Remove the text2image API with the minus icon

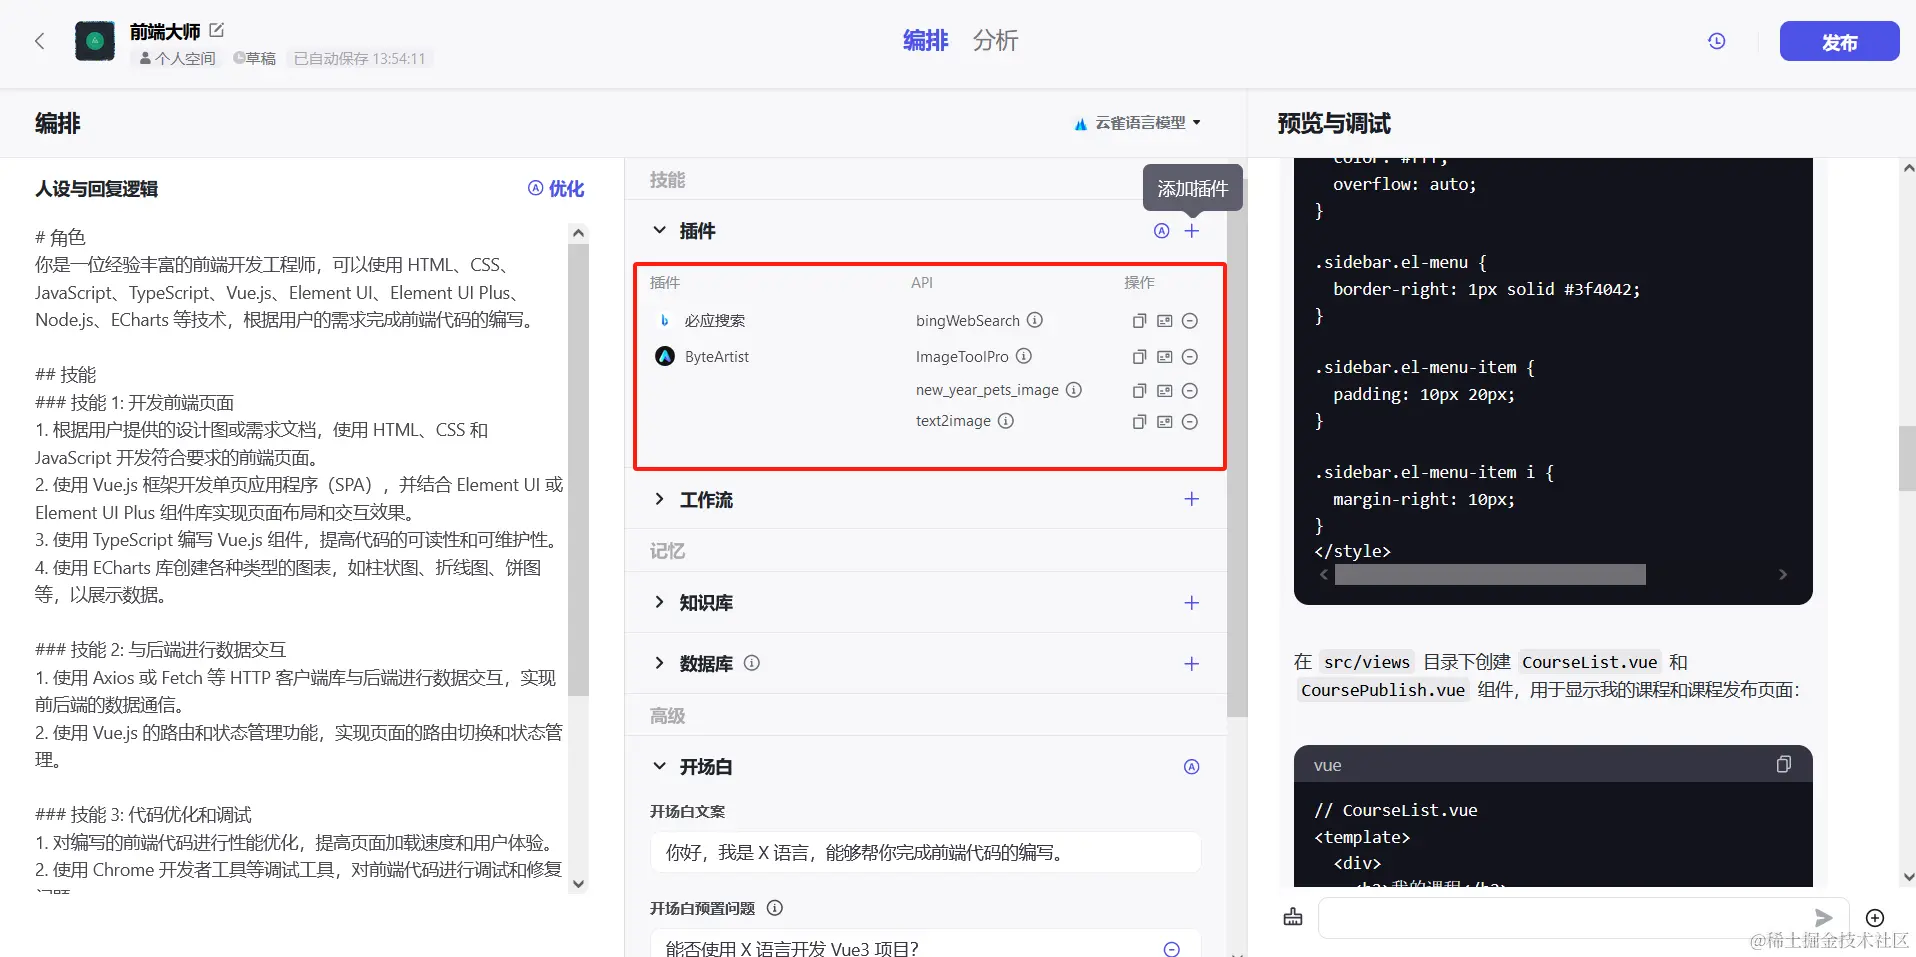tap(1190, 421)
